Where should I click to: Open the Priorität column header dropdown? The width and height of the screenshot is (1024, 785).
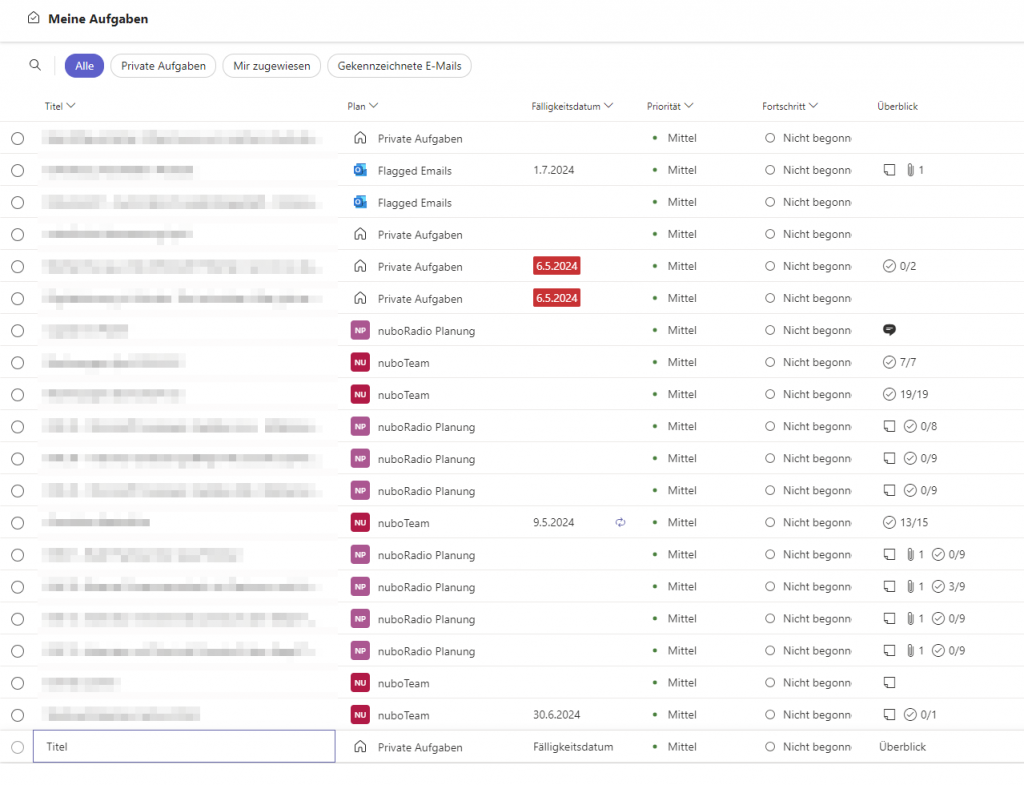pyautogui.click(x=670, y=106)
